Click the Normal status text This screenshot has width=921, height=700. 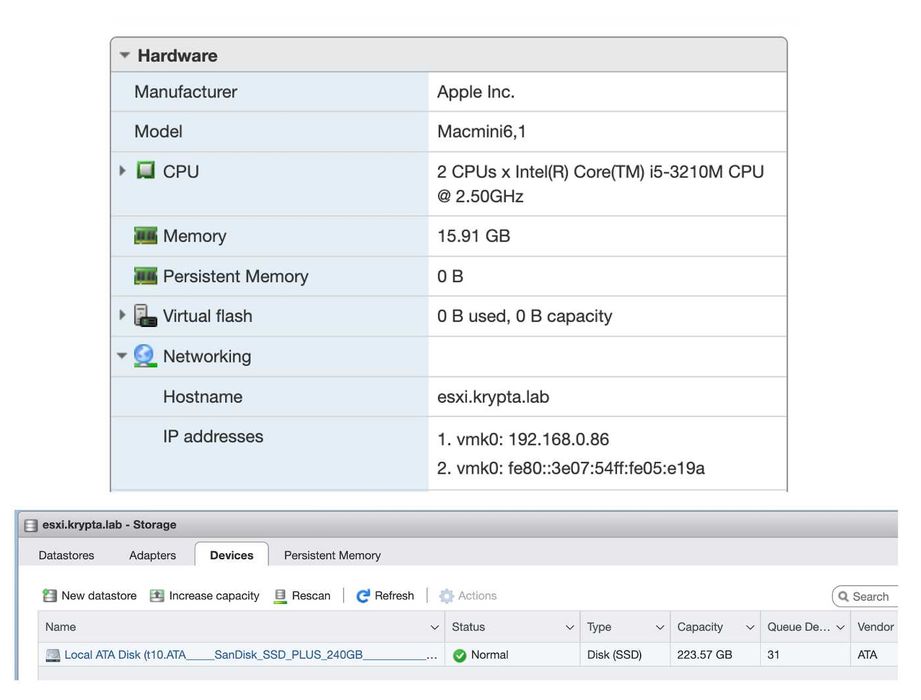(x=489, y=654)
